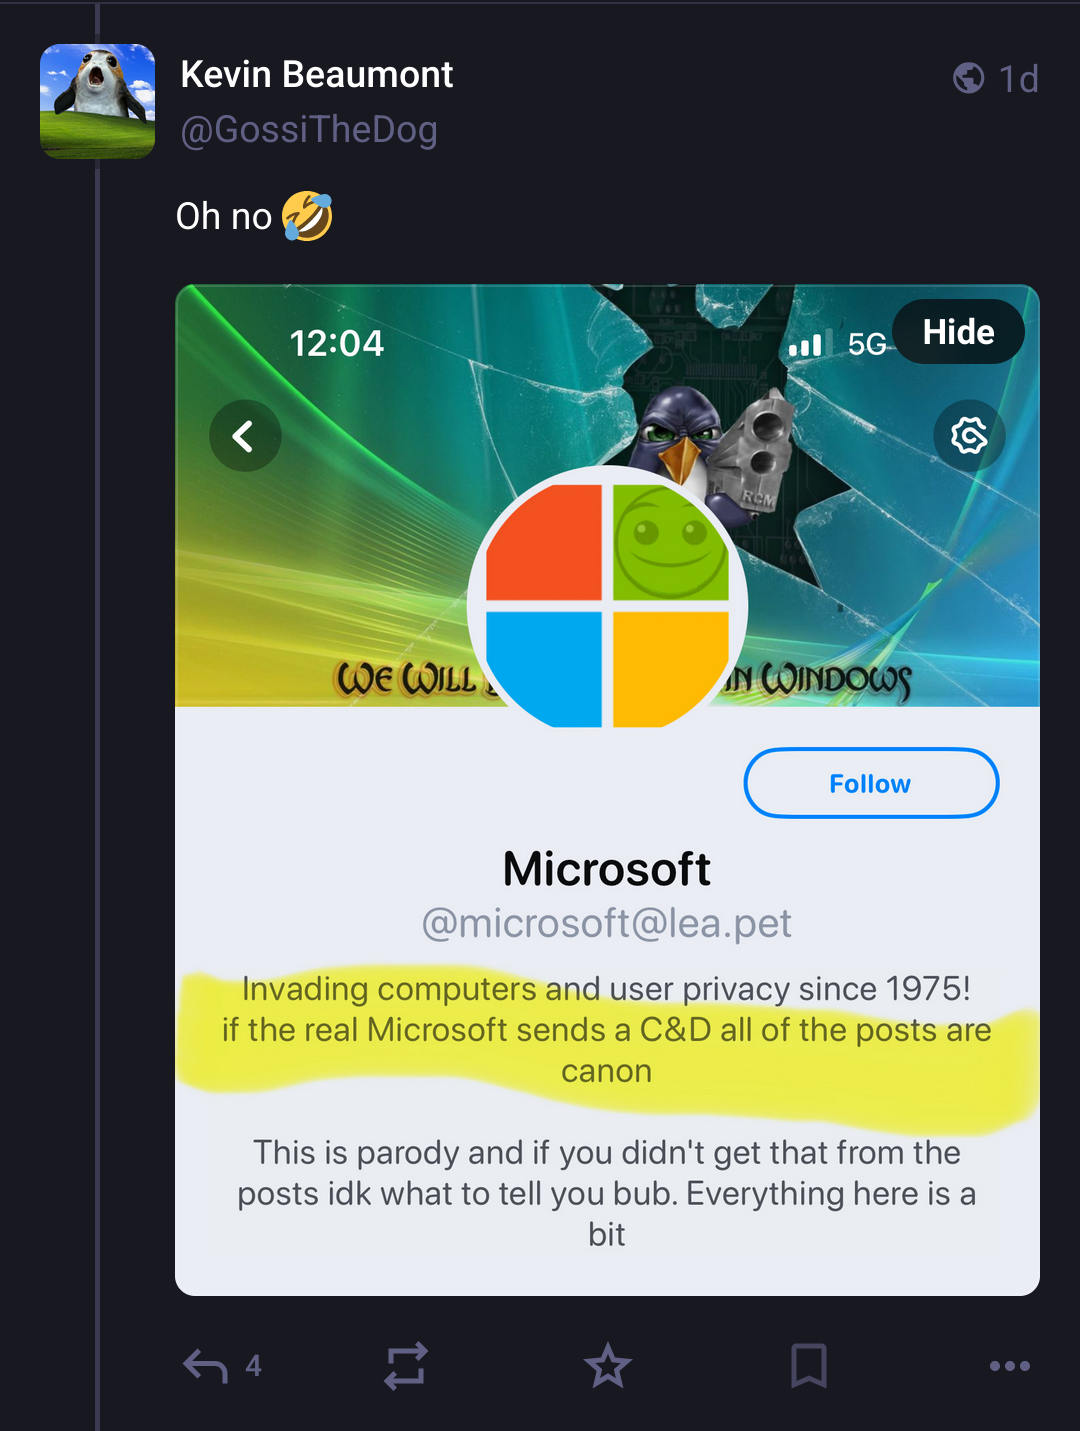Open the 1d timestamp link
This screenshot has width=1080, height=1431.
pos(1019,79)
